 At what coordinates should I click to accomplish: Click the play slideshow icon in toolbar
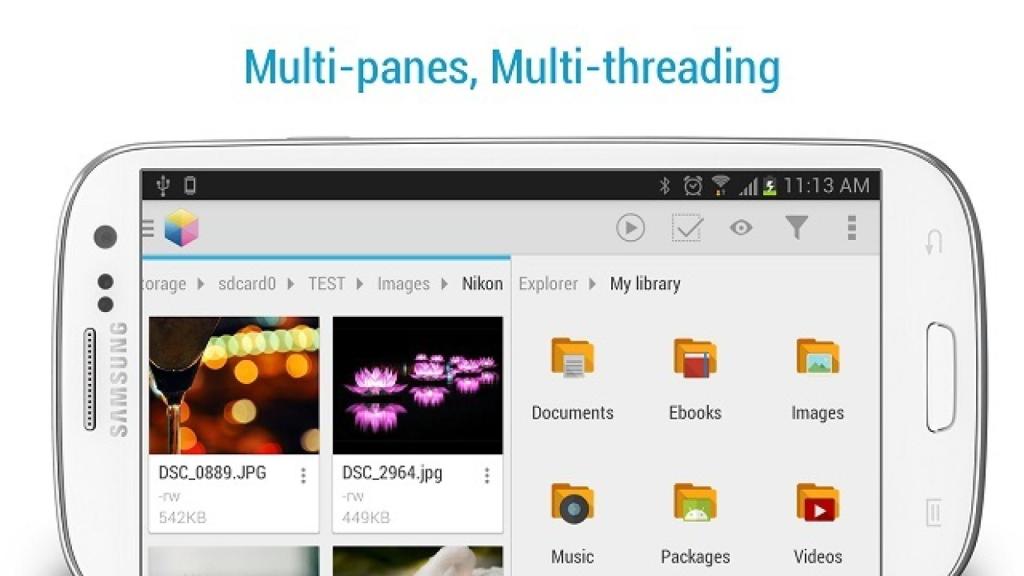630,228
